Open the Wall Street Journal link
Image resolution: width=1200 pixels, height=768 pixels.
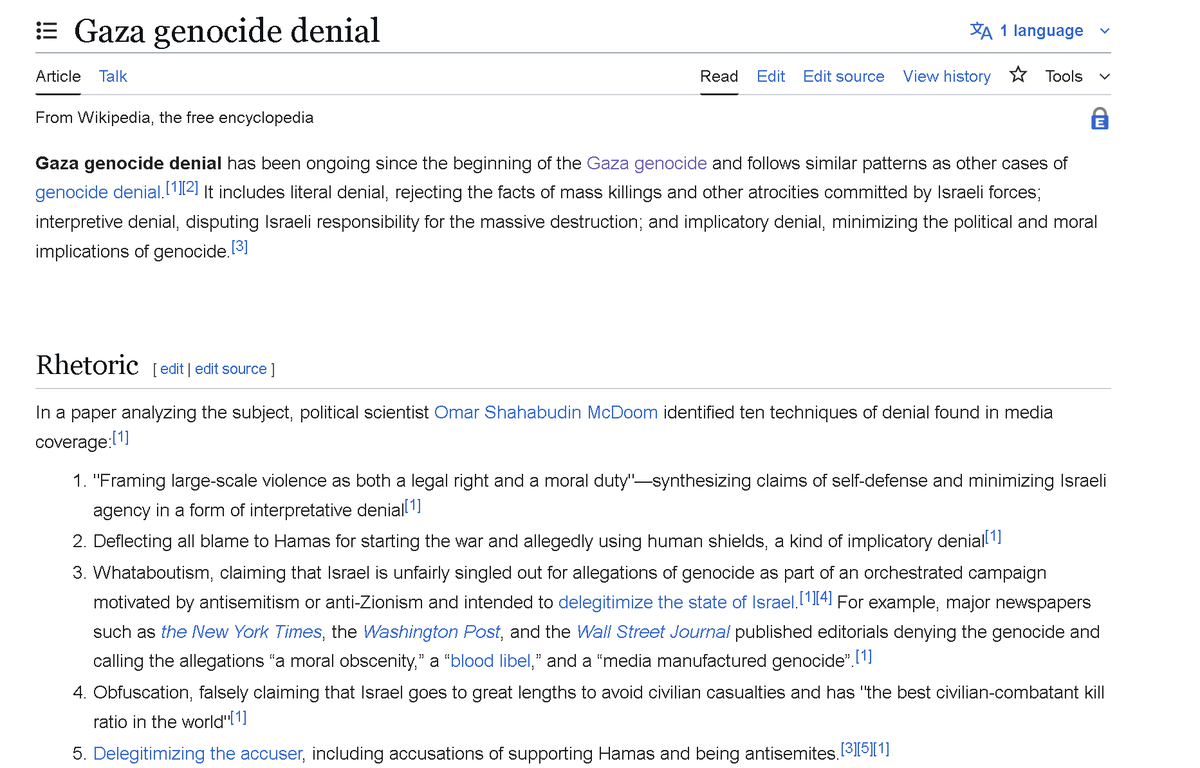pyautogui.click(x=653, y=632)
